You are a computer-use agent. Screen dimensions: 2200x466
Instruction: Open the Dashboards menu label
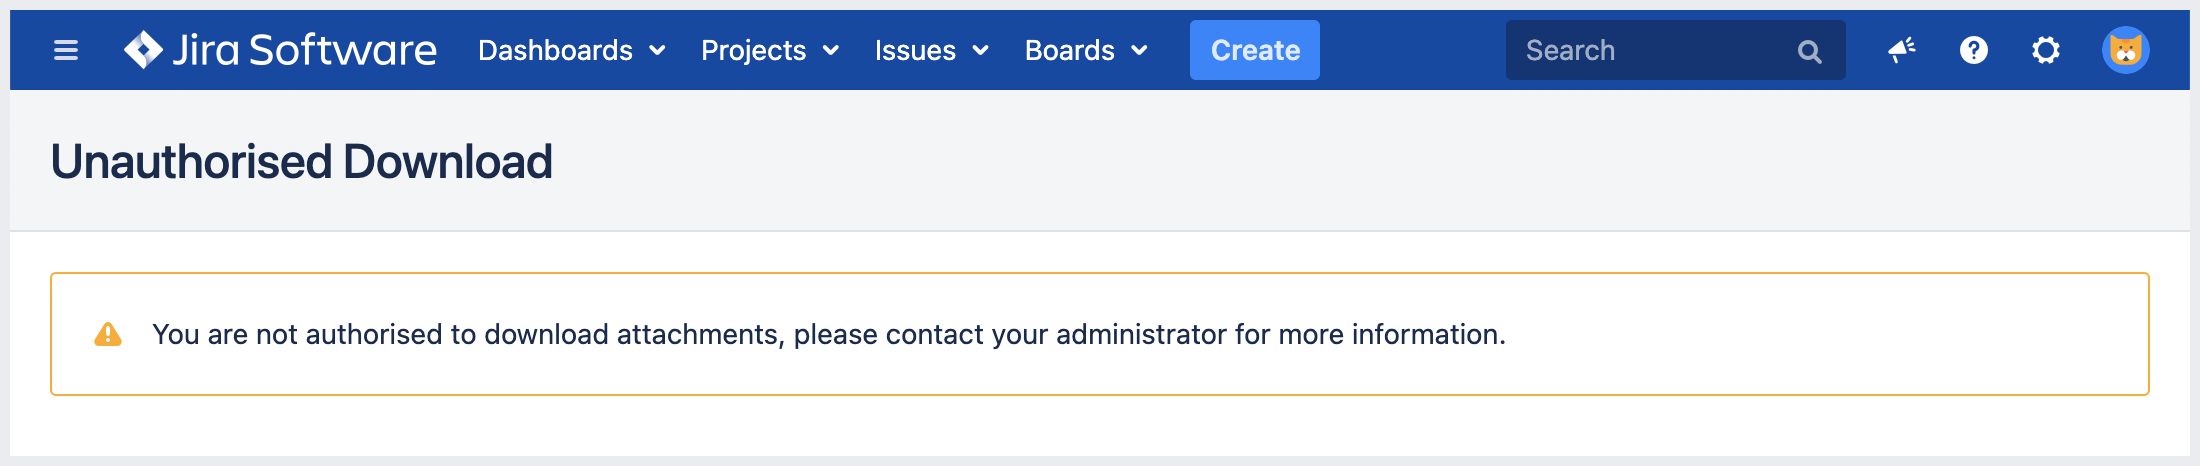pyautogui.click(x=555, y=50)
